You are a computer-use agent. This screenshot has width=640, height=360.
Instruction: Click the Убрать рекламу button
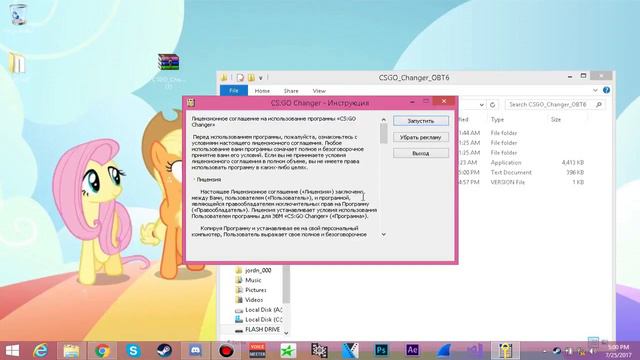pyautogui.click(x=421, y=138)
